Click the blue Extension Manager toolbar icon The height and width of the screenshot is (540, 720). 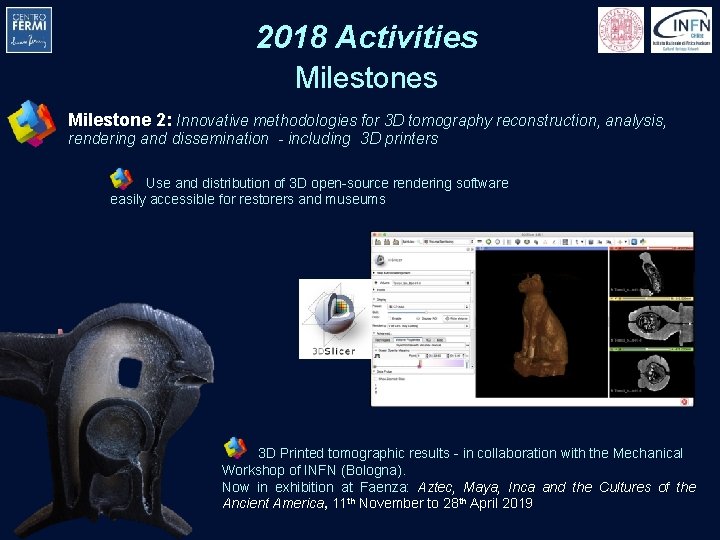click(x=634, y=242)
